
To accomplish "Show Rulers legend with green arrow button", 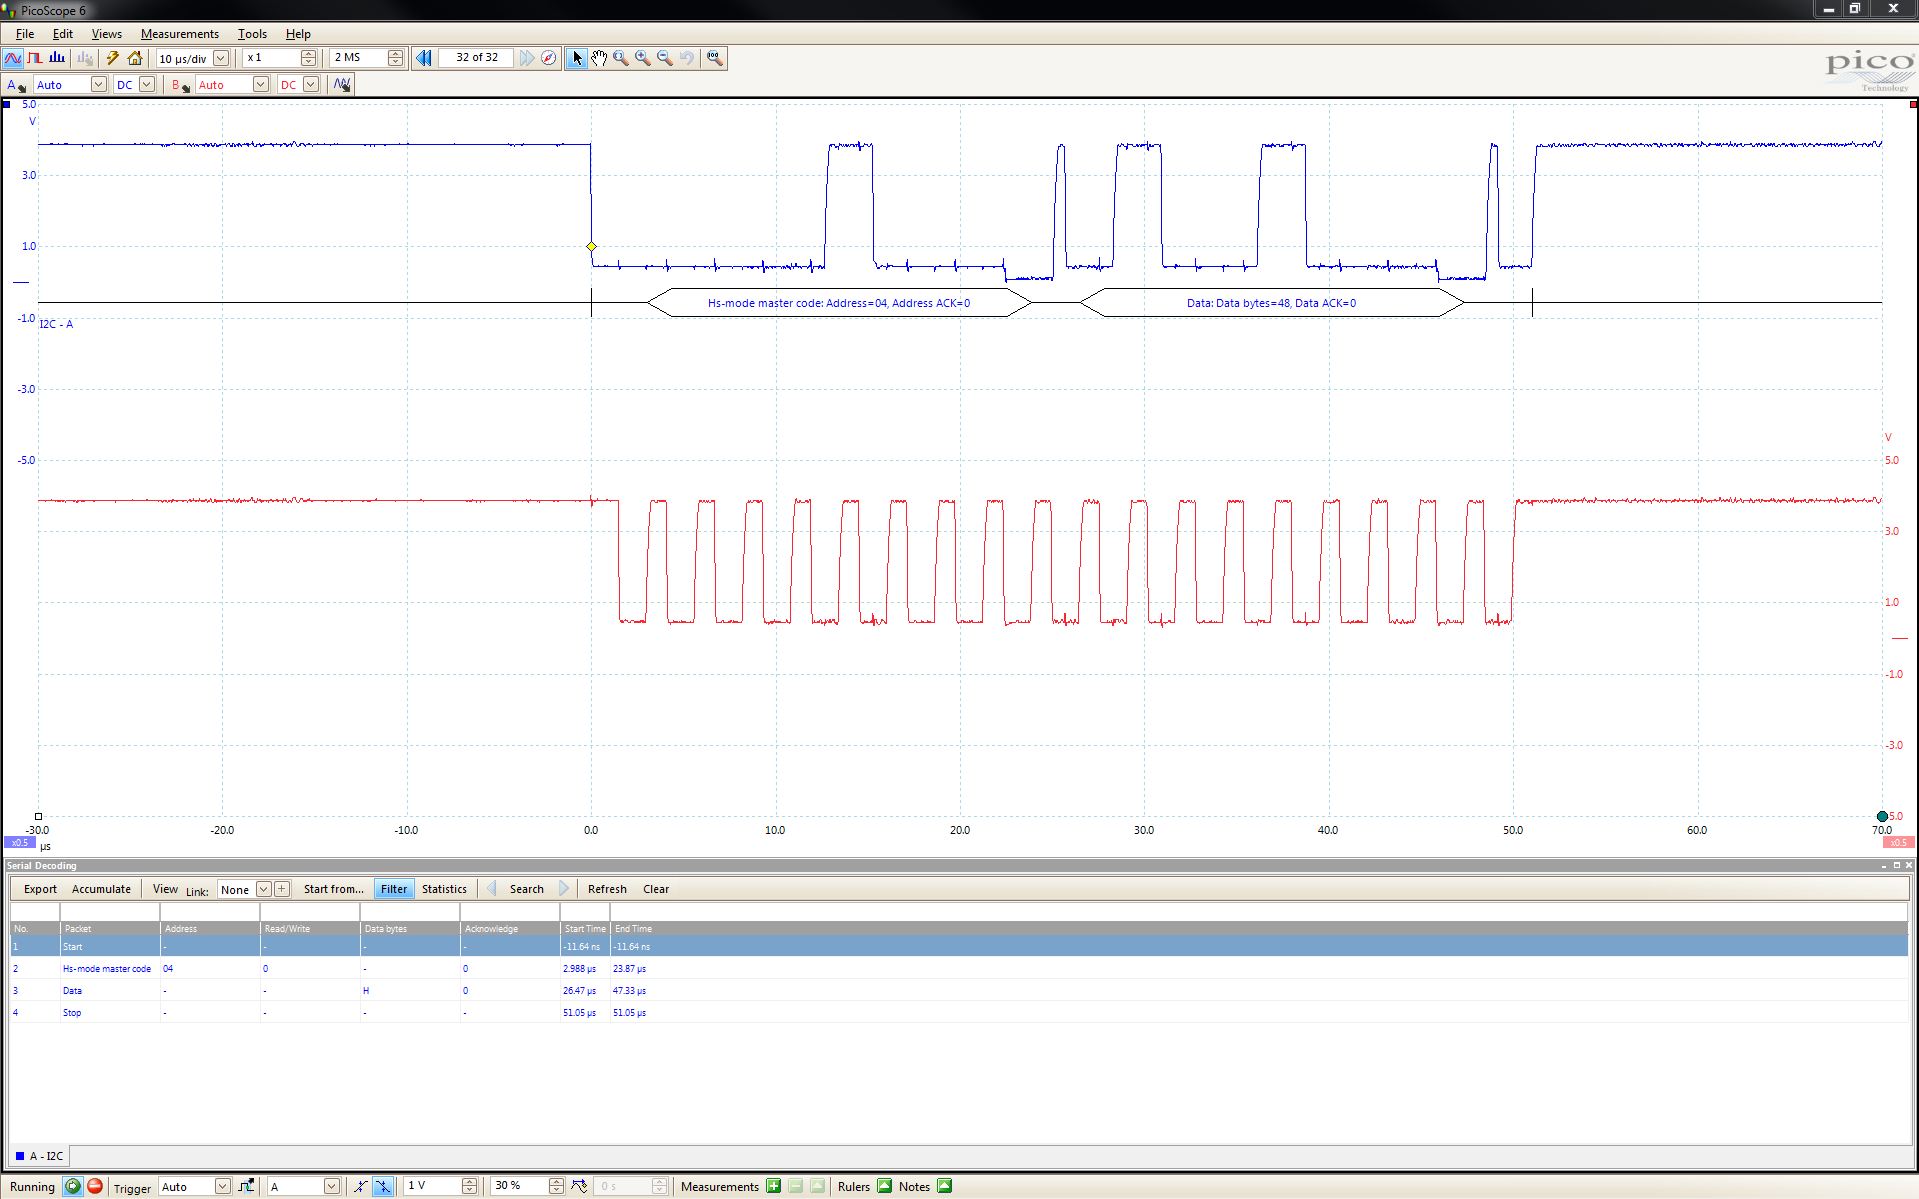I will [884, 1187].
